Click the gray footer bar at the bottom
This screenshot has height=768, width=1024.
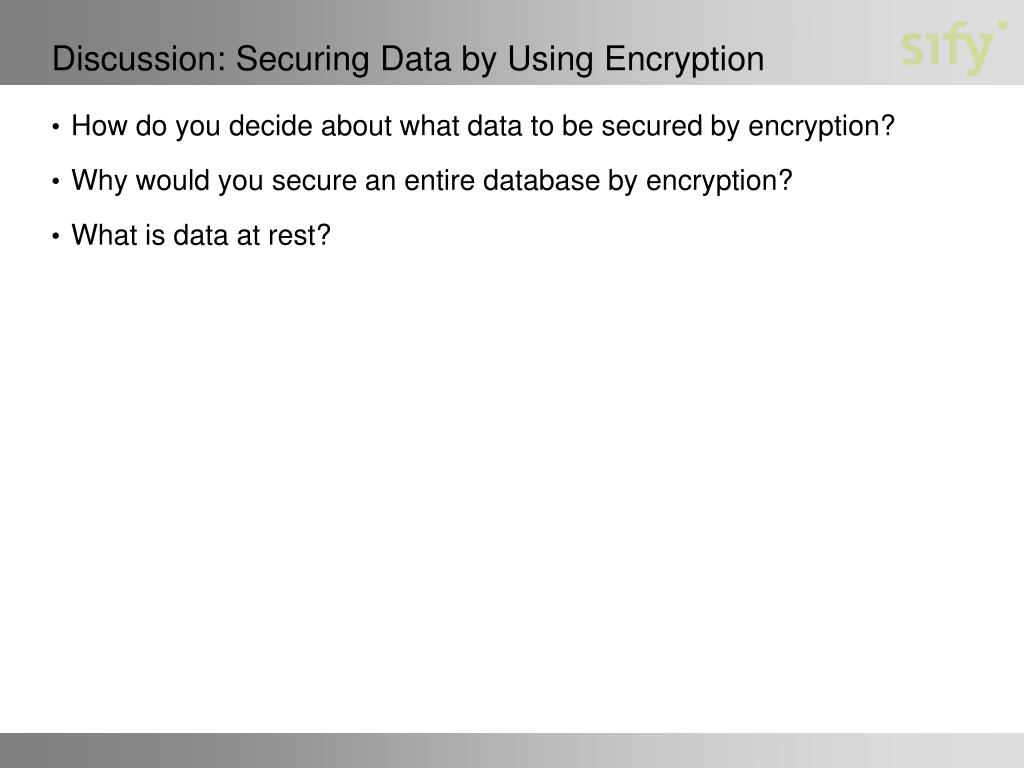[x=512, y=750]
